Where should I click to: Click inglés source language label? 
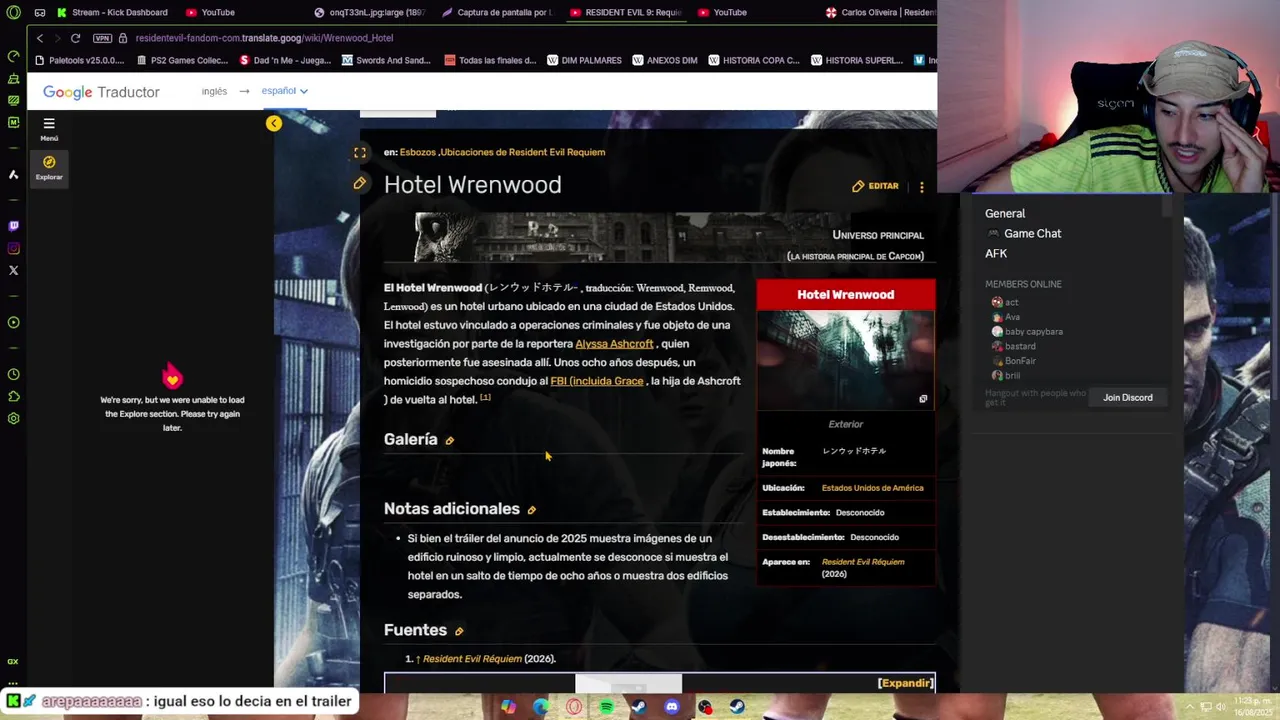point(214,91)
